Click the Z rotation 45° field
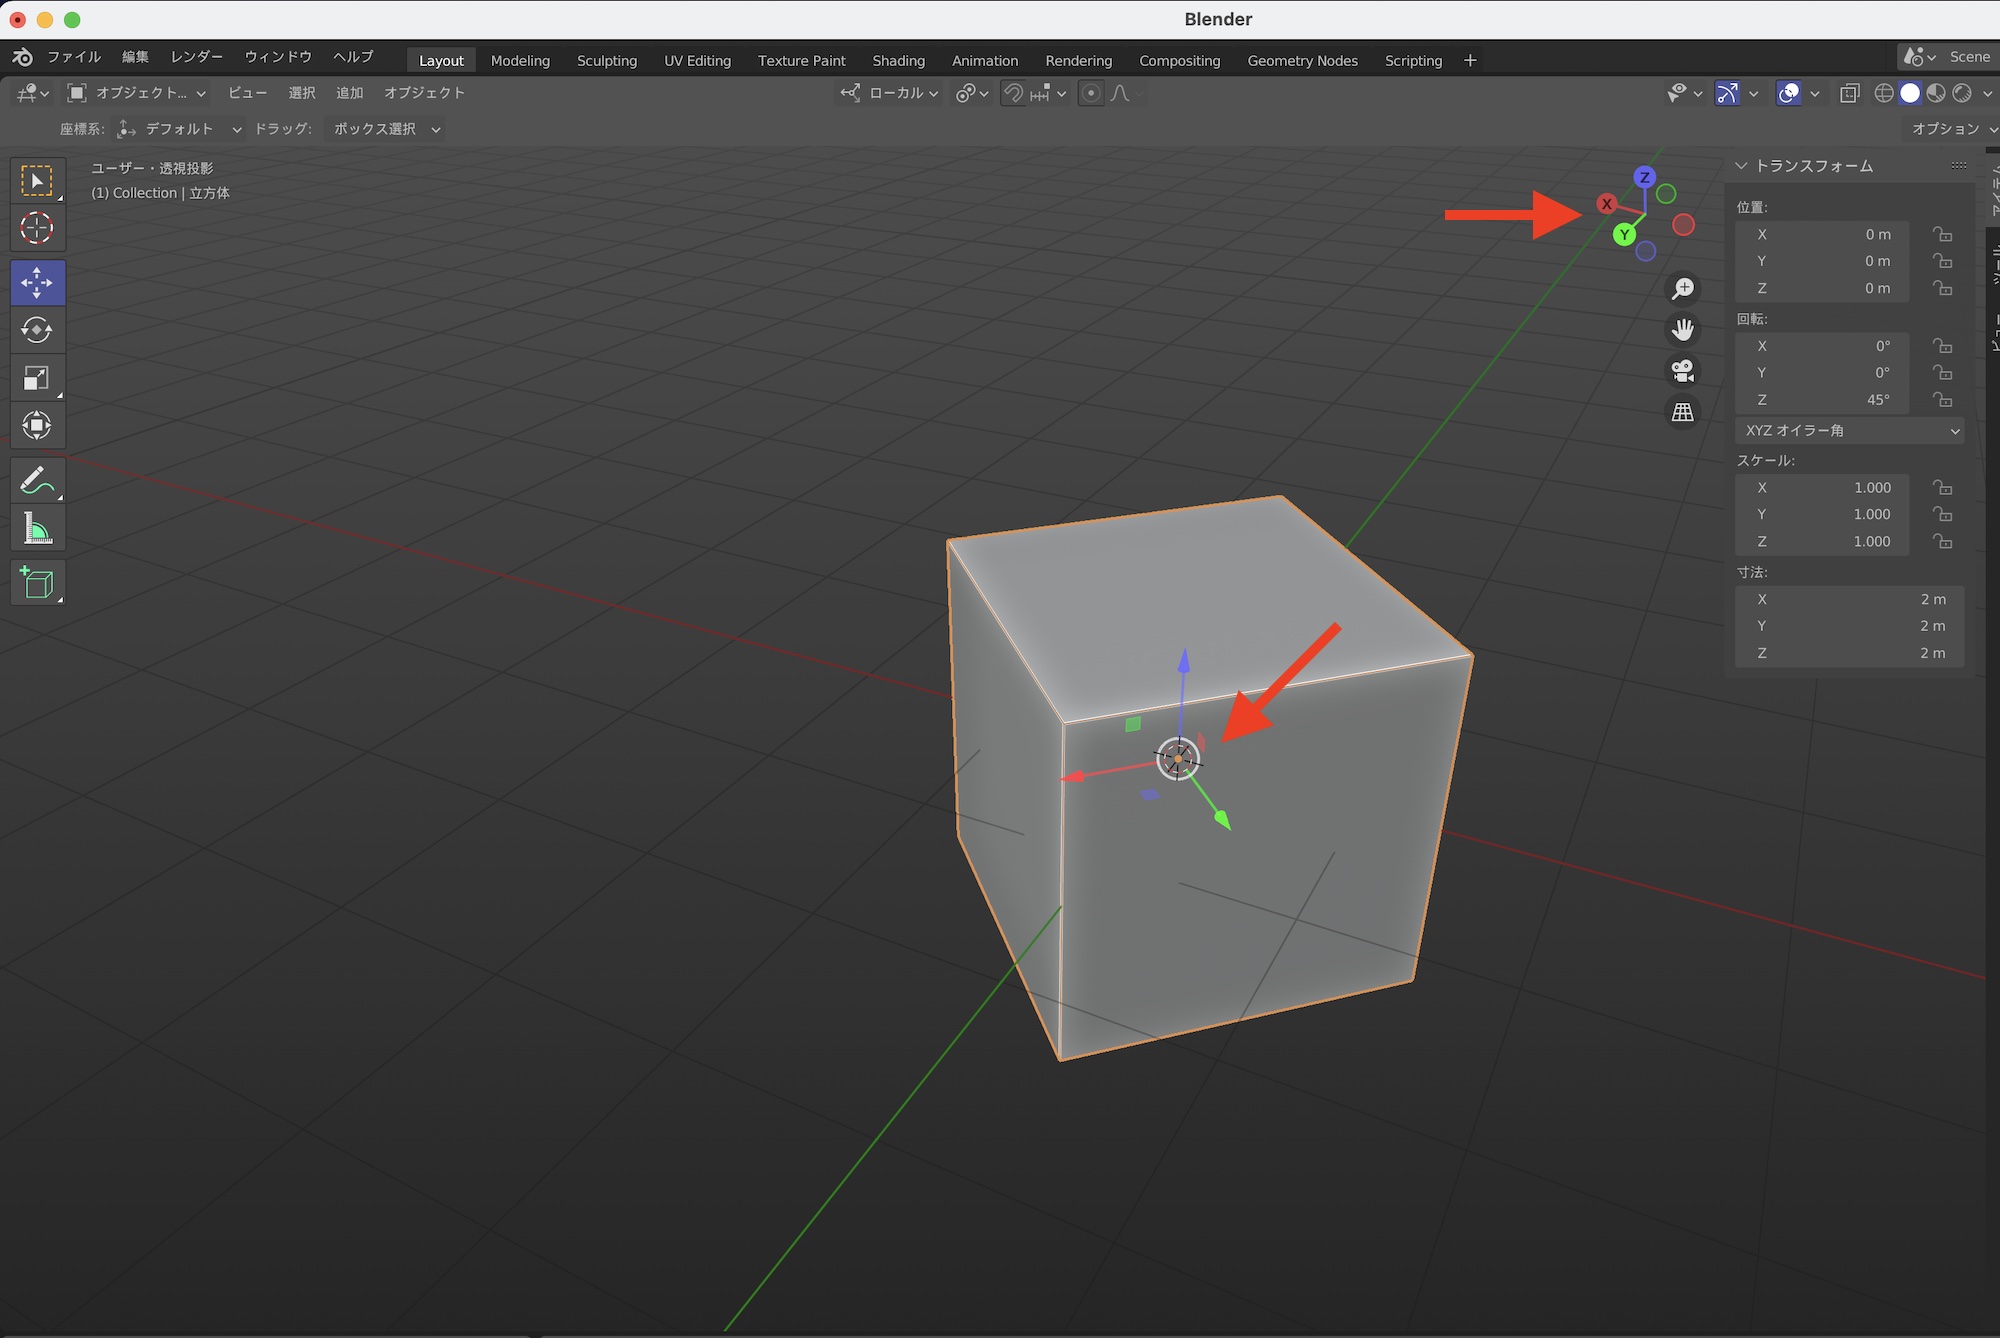2000x1338 pixels. point(1821,399)
